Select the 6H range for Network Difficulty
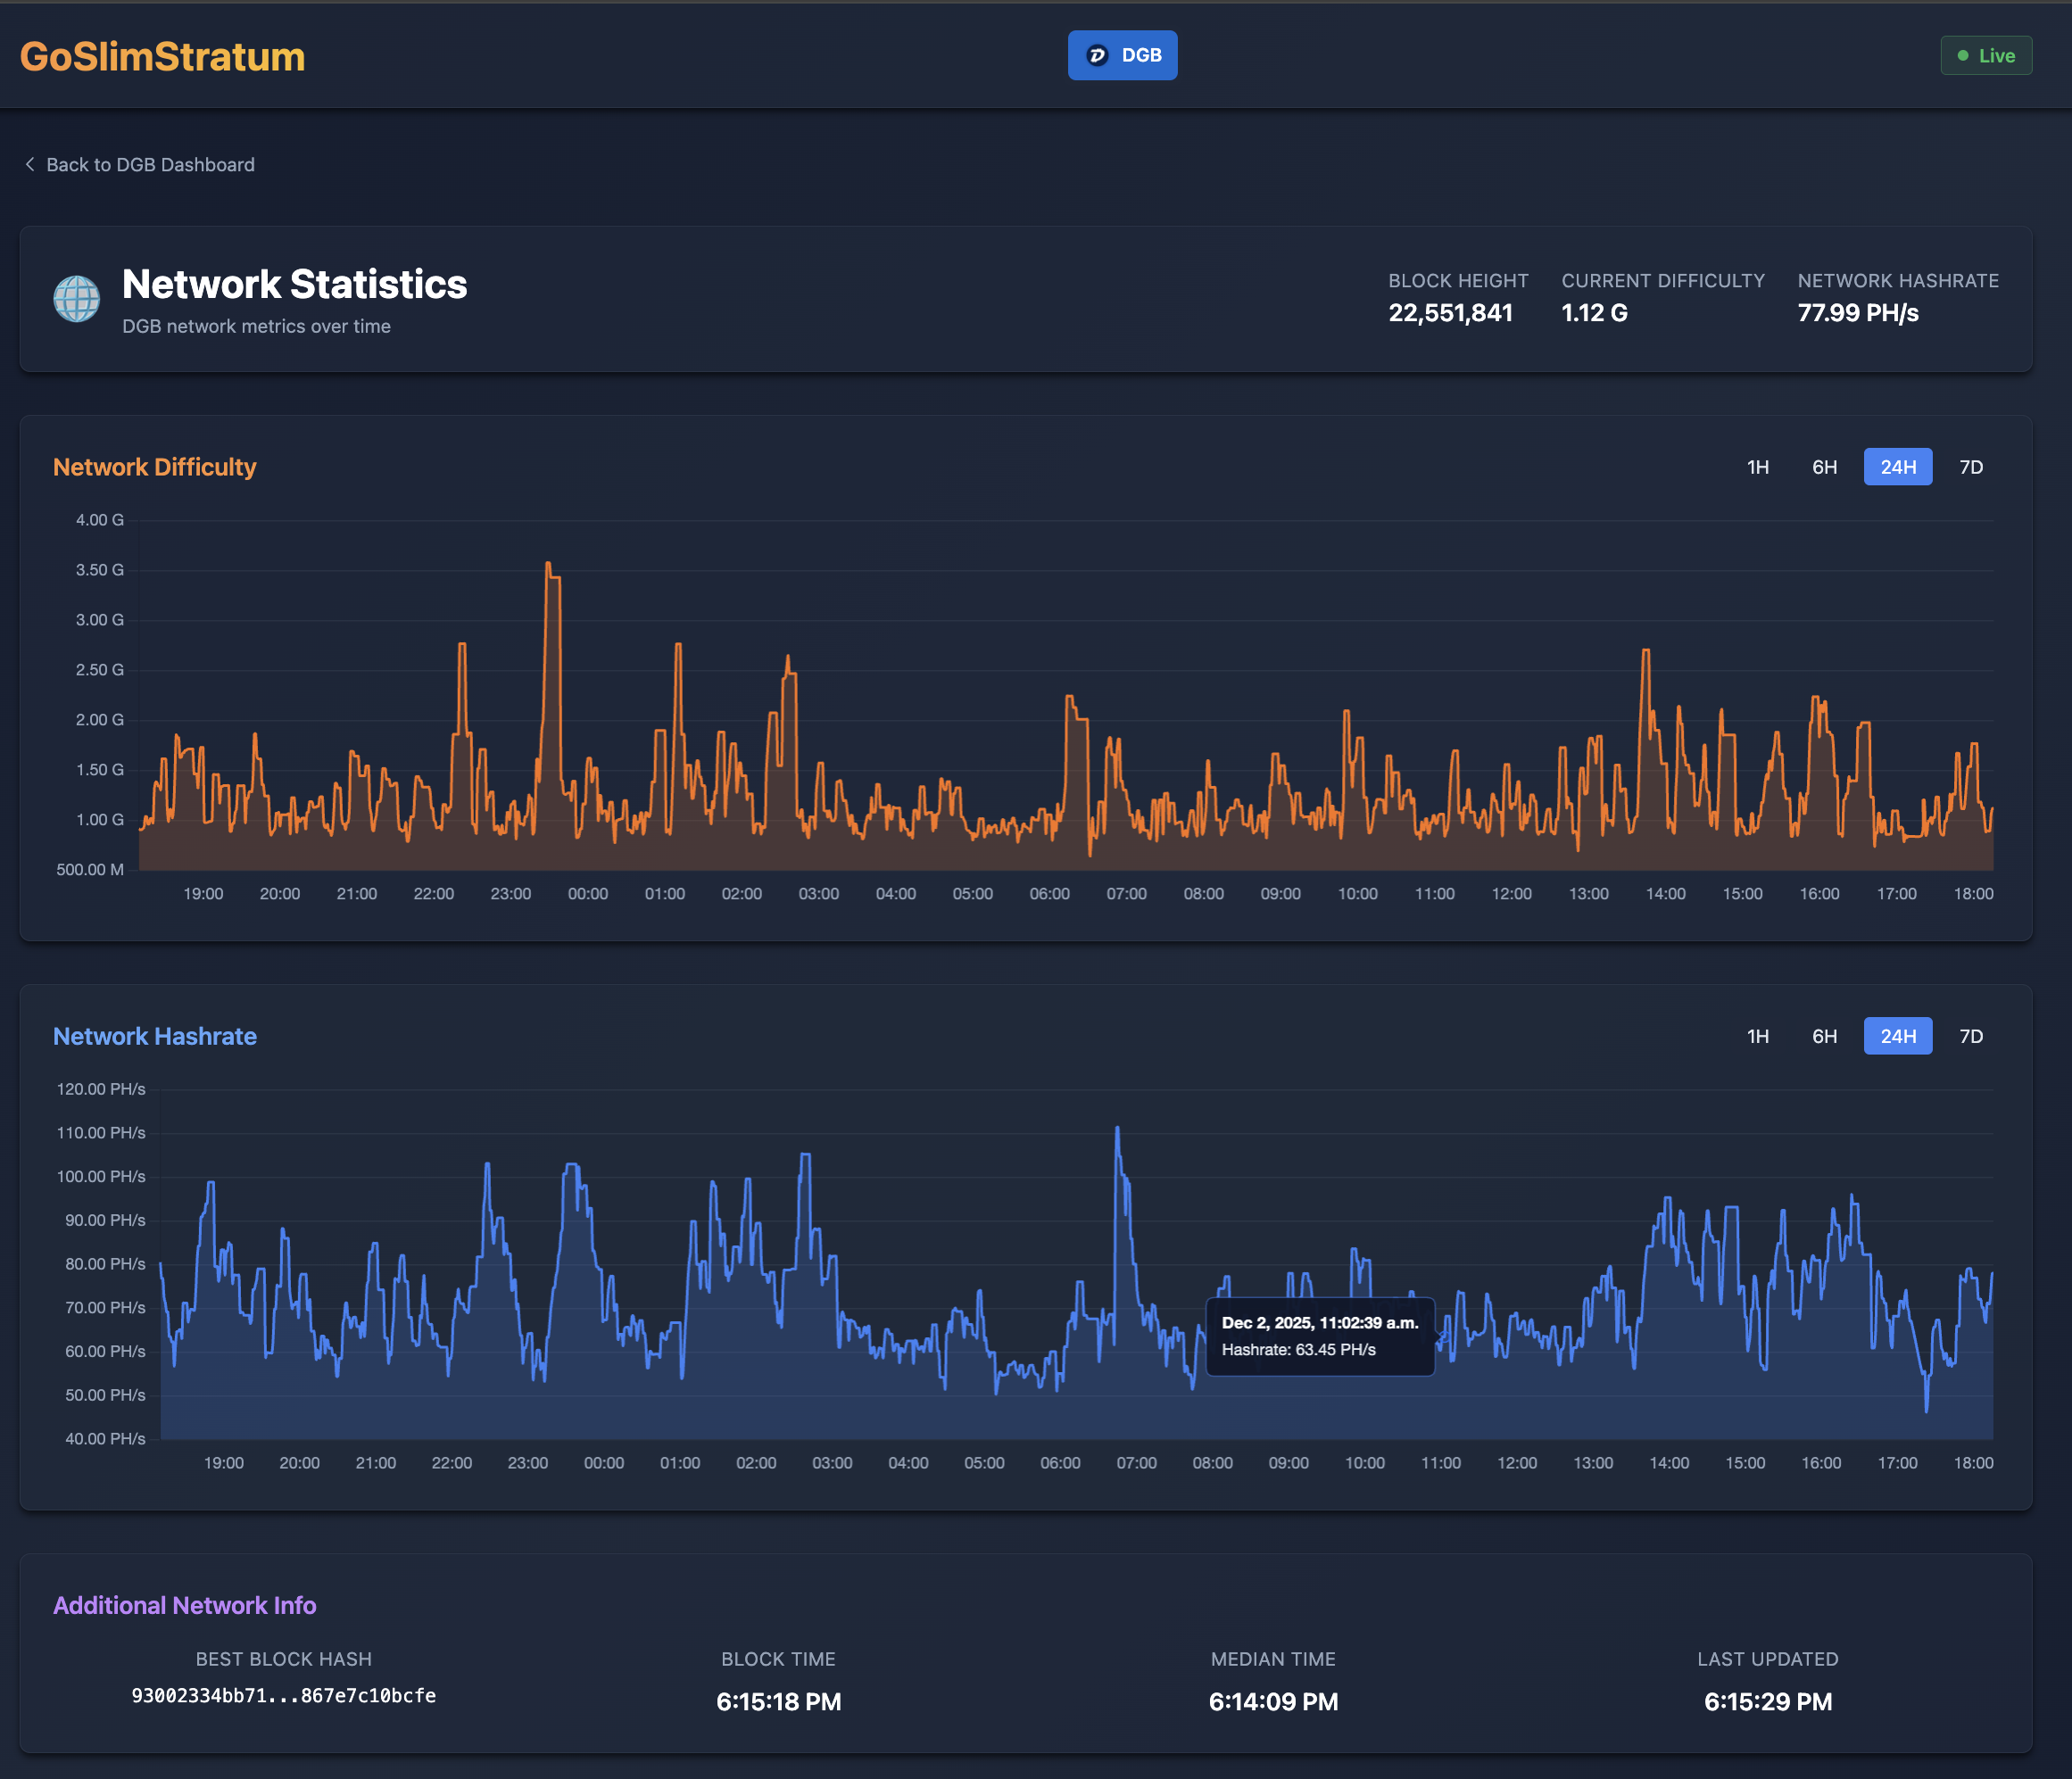Screen dimensions: 2072x1779 pos(1823,466)
